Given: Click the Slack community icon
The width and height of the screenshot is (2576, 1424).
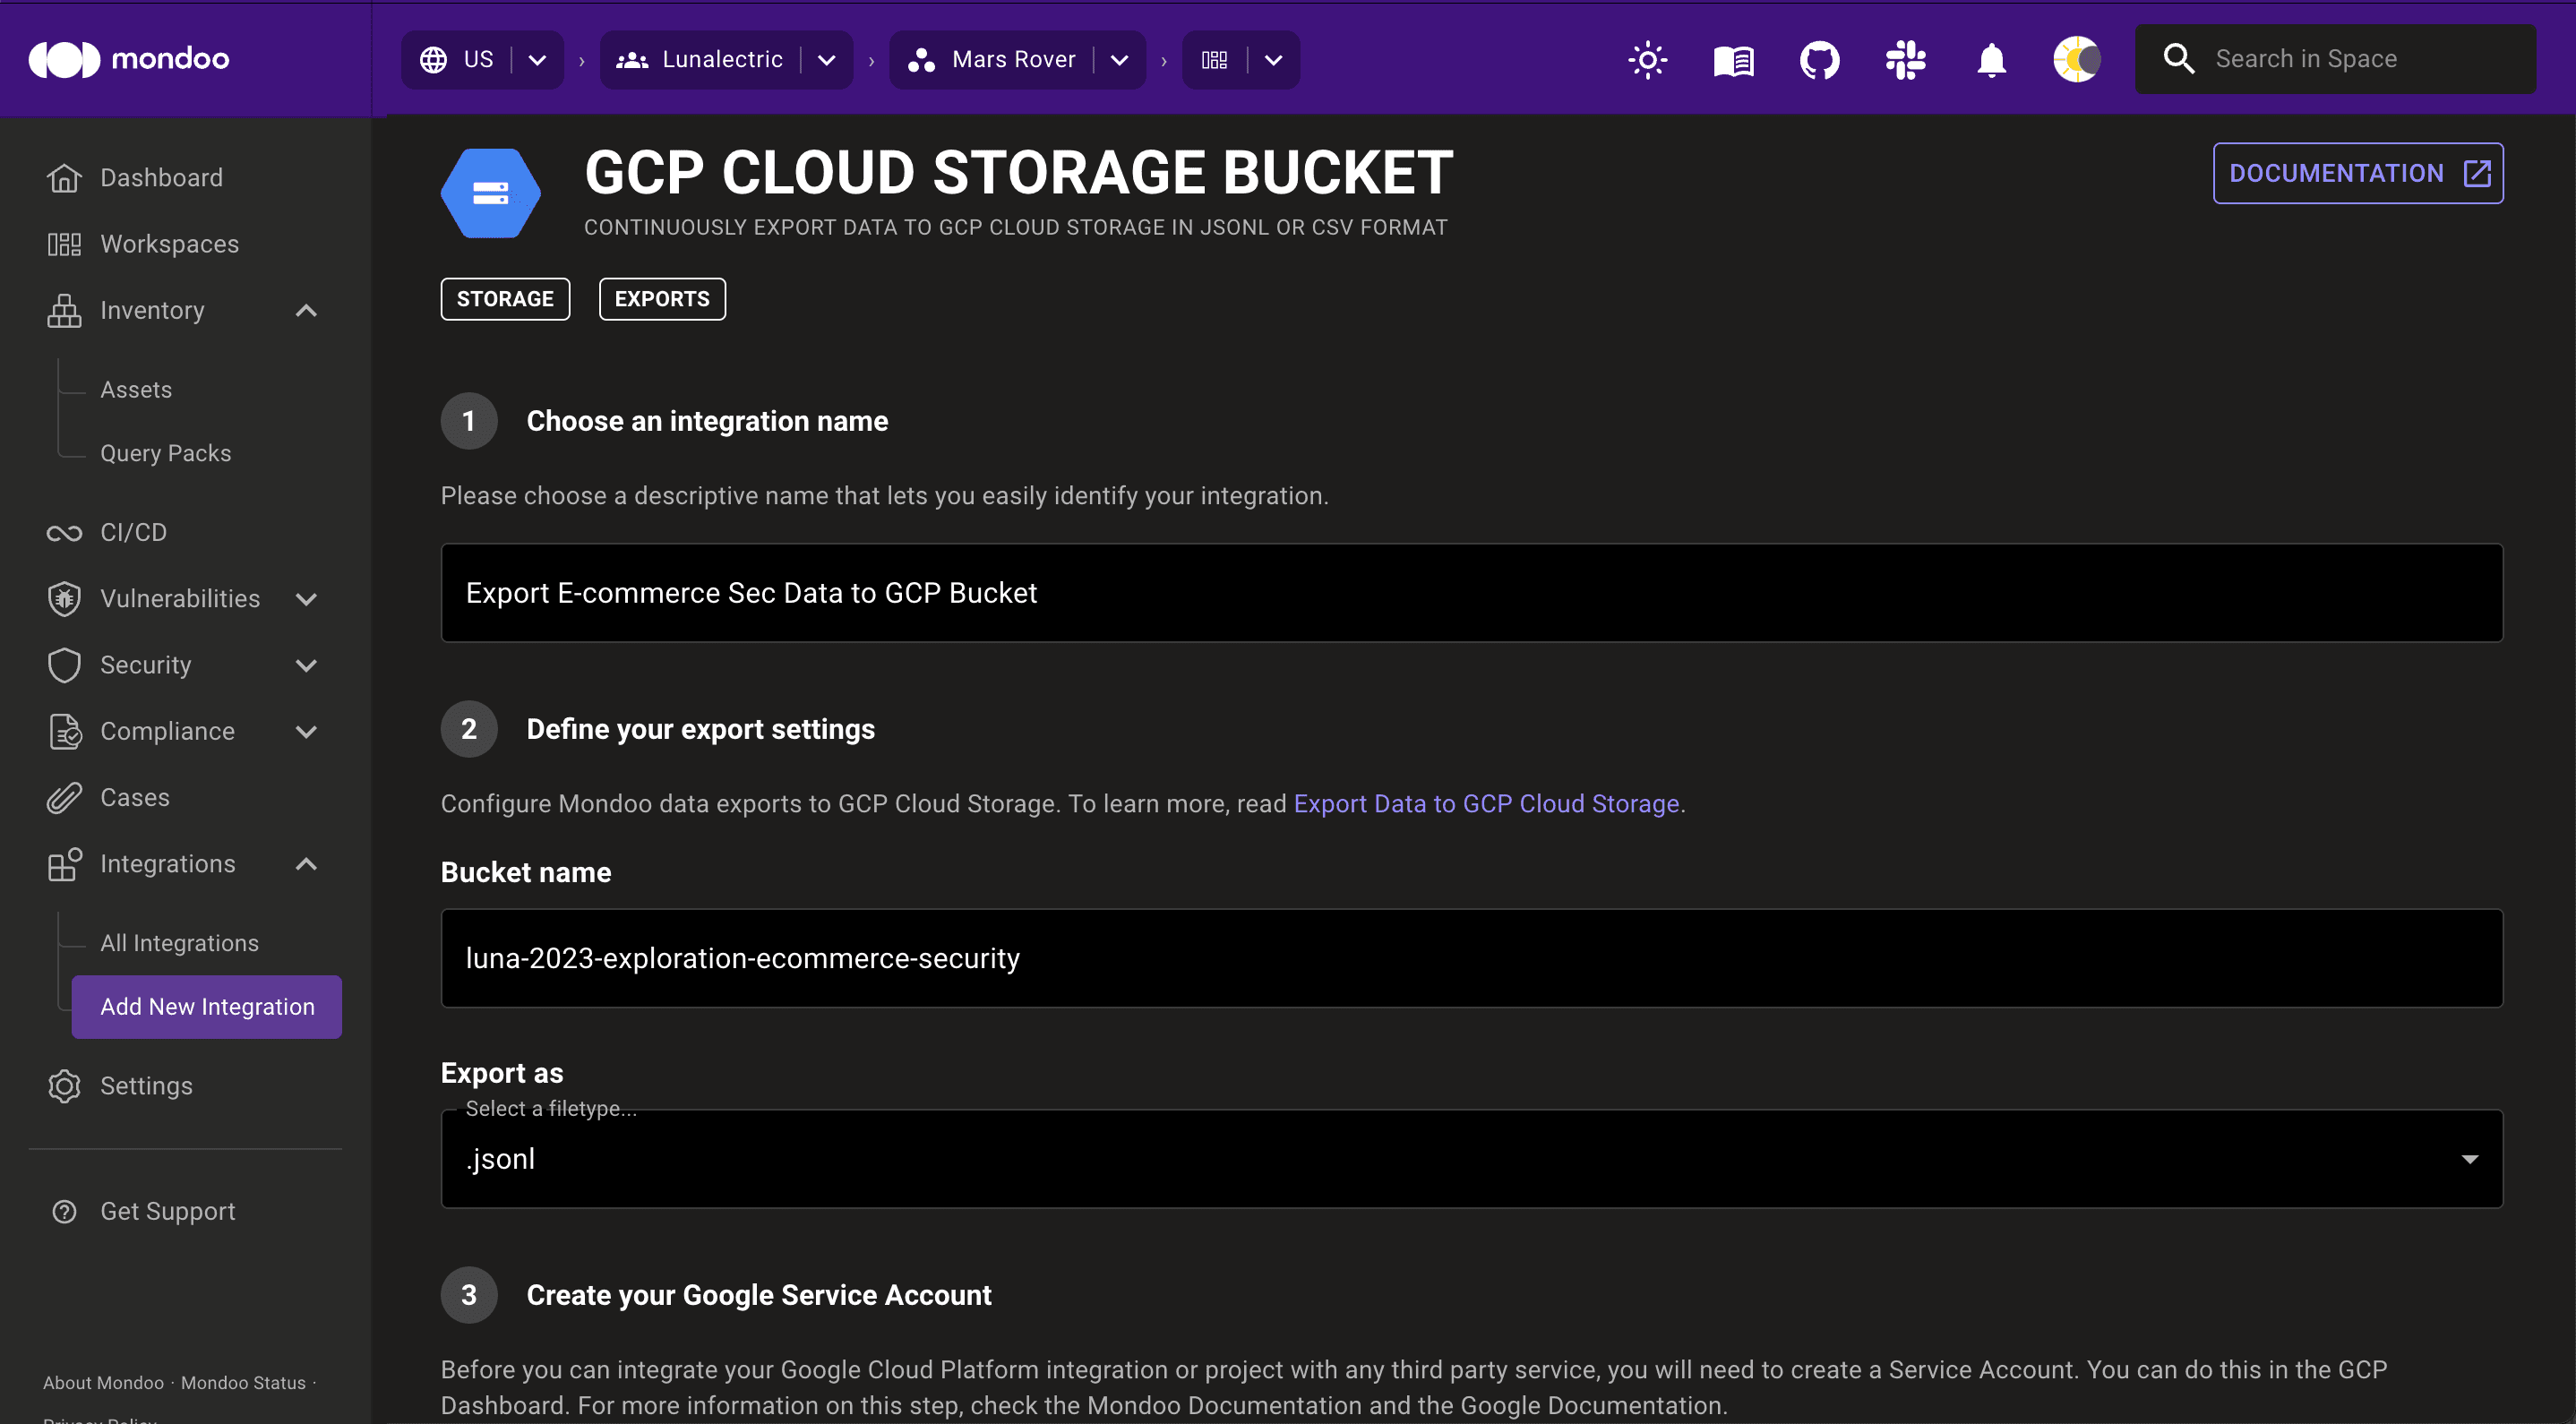Looking at the screenshot, I should pos(1905,60).
